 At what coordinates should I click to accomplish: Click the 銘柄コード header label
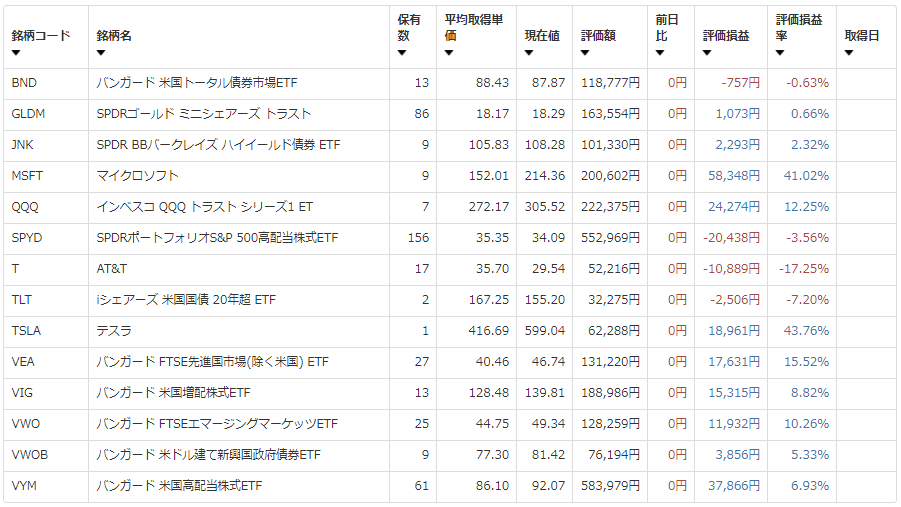(41, 36)
